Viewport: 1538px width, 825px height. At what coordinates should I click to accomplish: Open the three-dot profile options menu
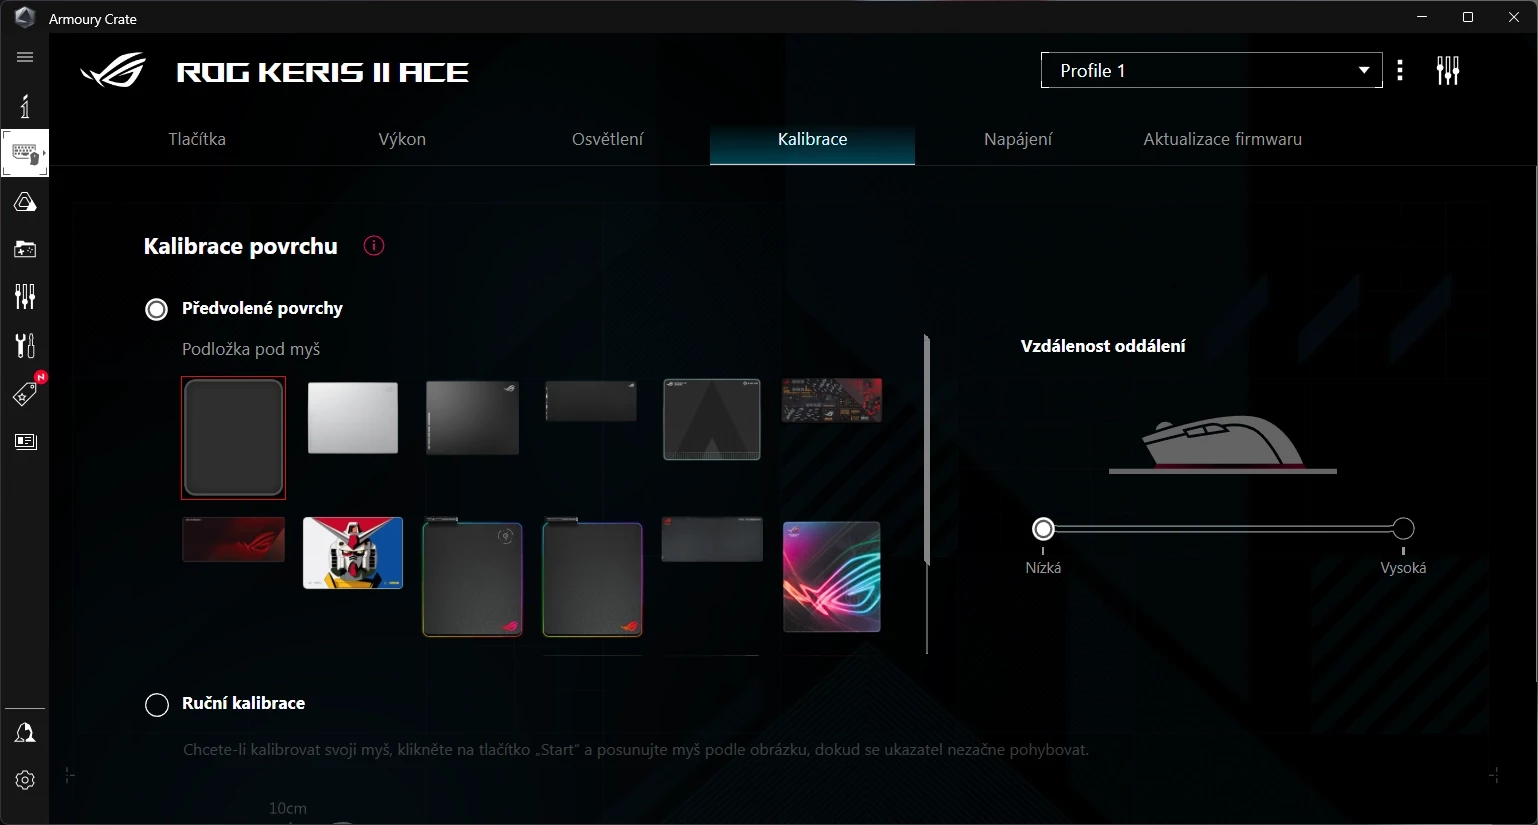1400,70
